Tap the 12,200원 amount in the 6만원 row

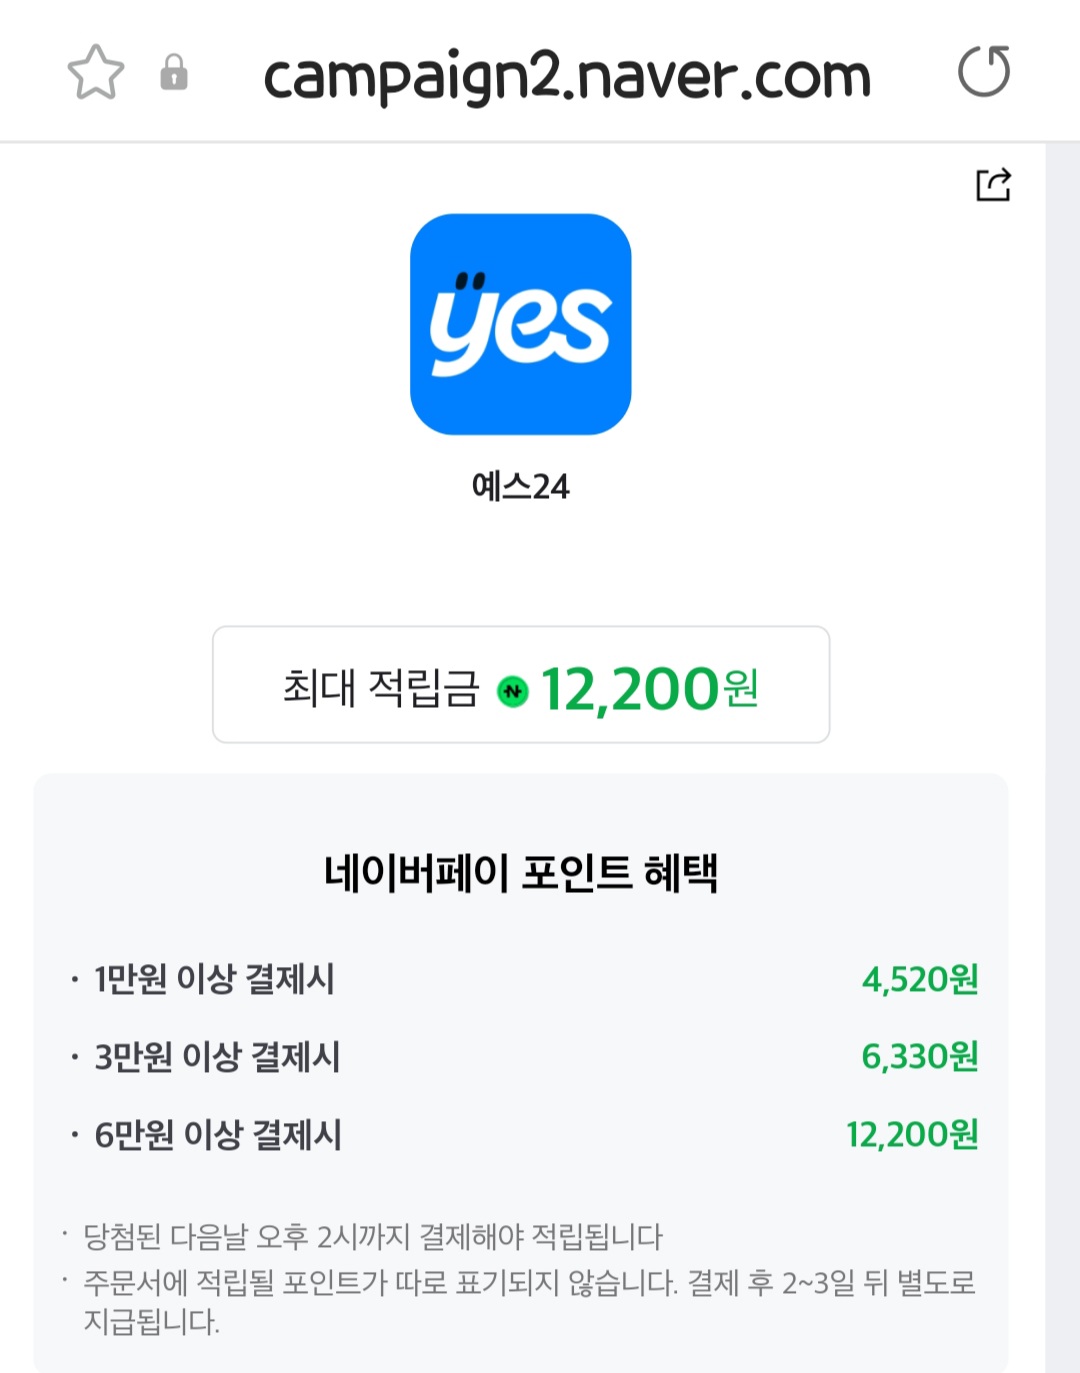coord(912,1135)
